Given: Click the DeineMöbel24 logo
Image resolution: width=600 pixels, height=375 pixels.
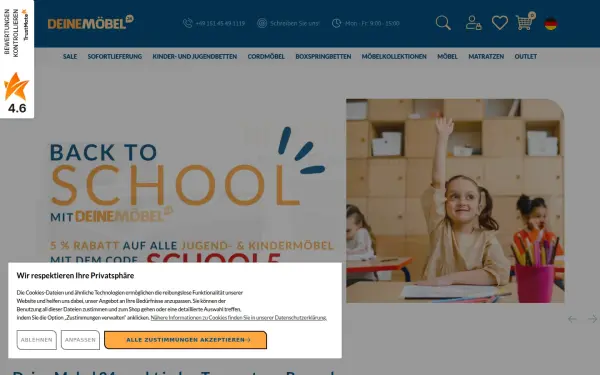Looking at the screenshot, I should coord(91,22).
